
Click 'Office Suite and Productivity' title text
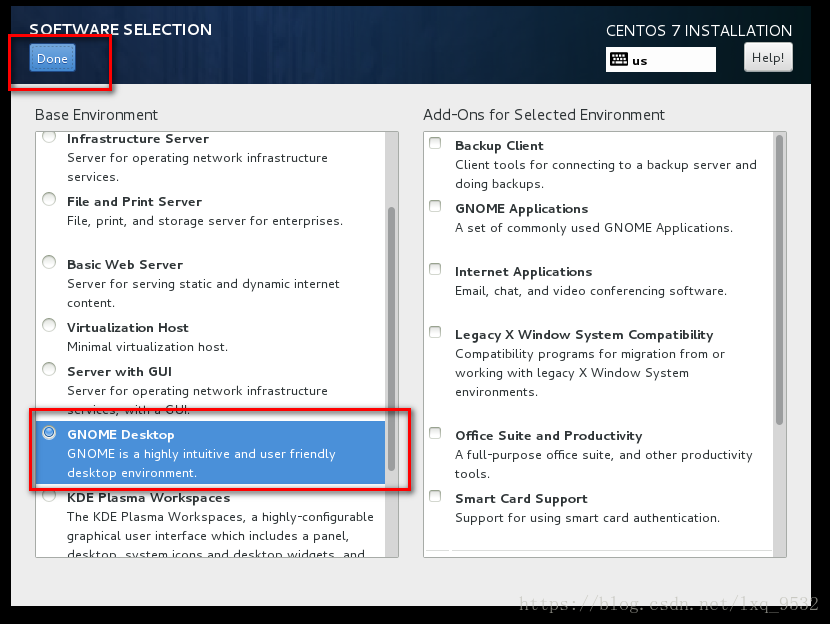[x=549, y=436]
